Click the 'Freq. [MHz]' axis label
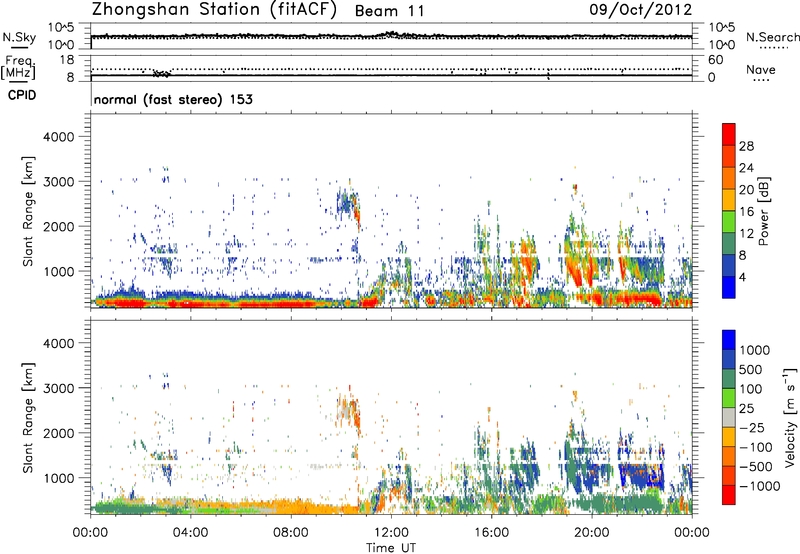The image size is (800, 554). coord(19,68)
